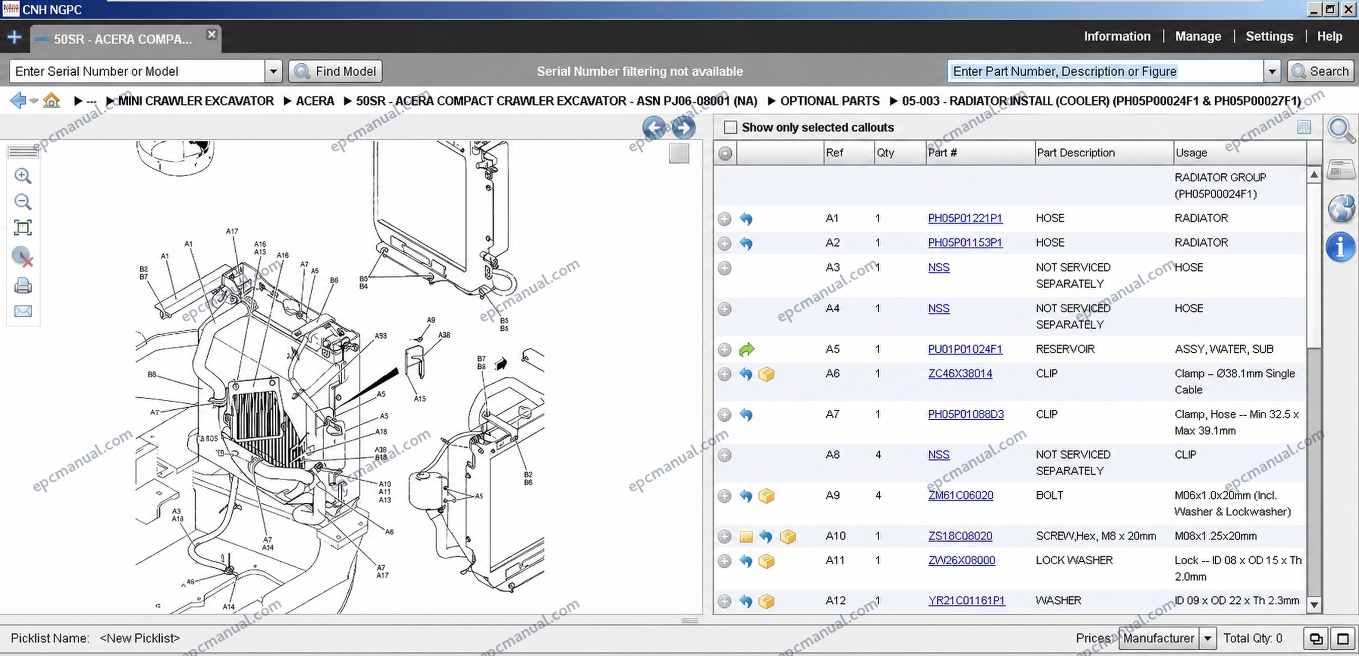Add A3 NSS row to picklist
This screenshot has width=1359, height=656.
(x=725, y=268)
